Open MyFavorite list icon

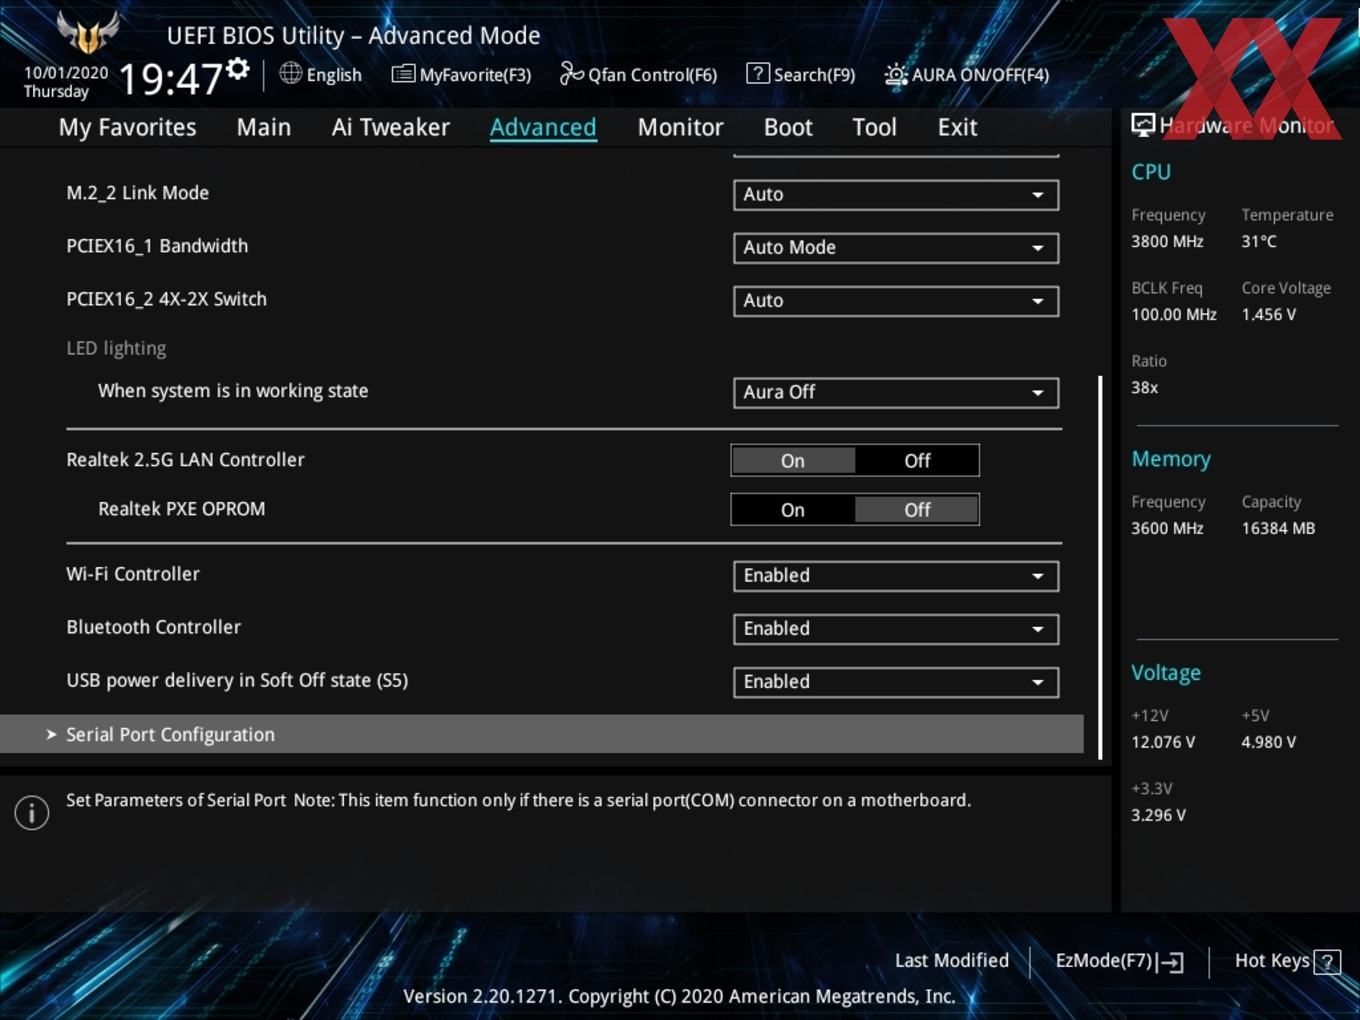pyautogui.click(x=403, y=74)
